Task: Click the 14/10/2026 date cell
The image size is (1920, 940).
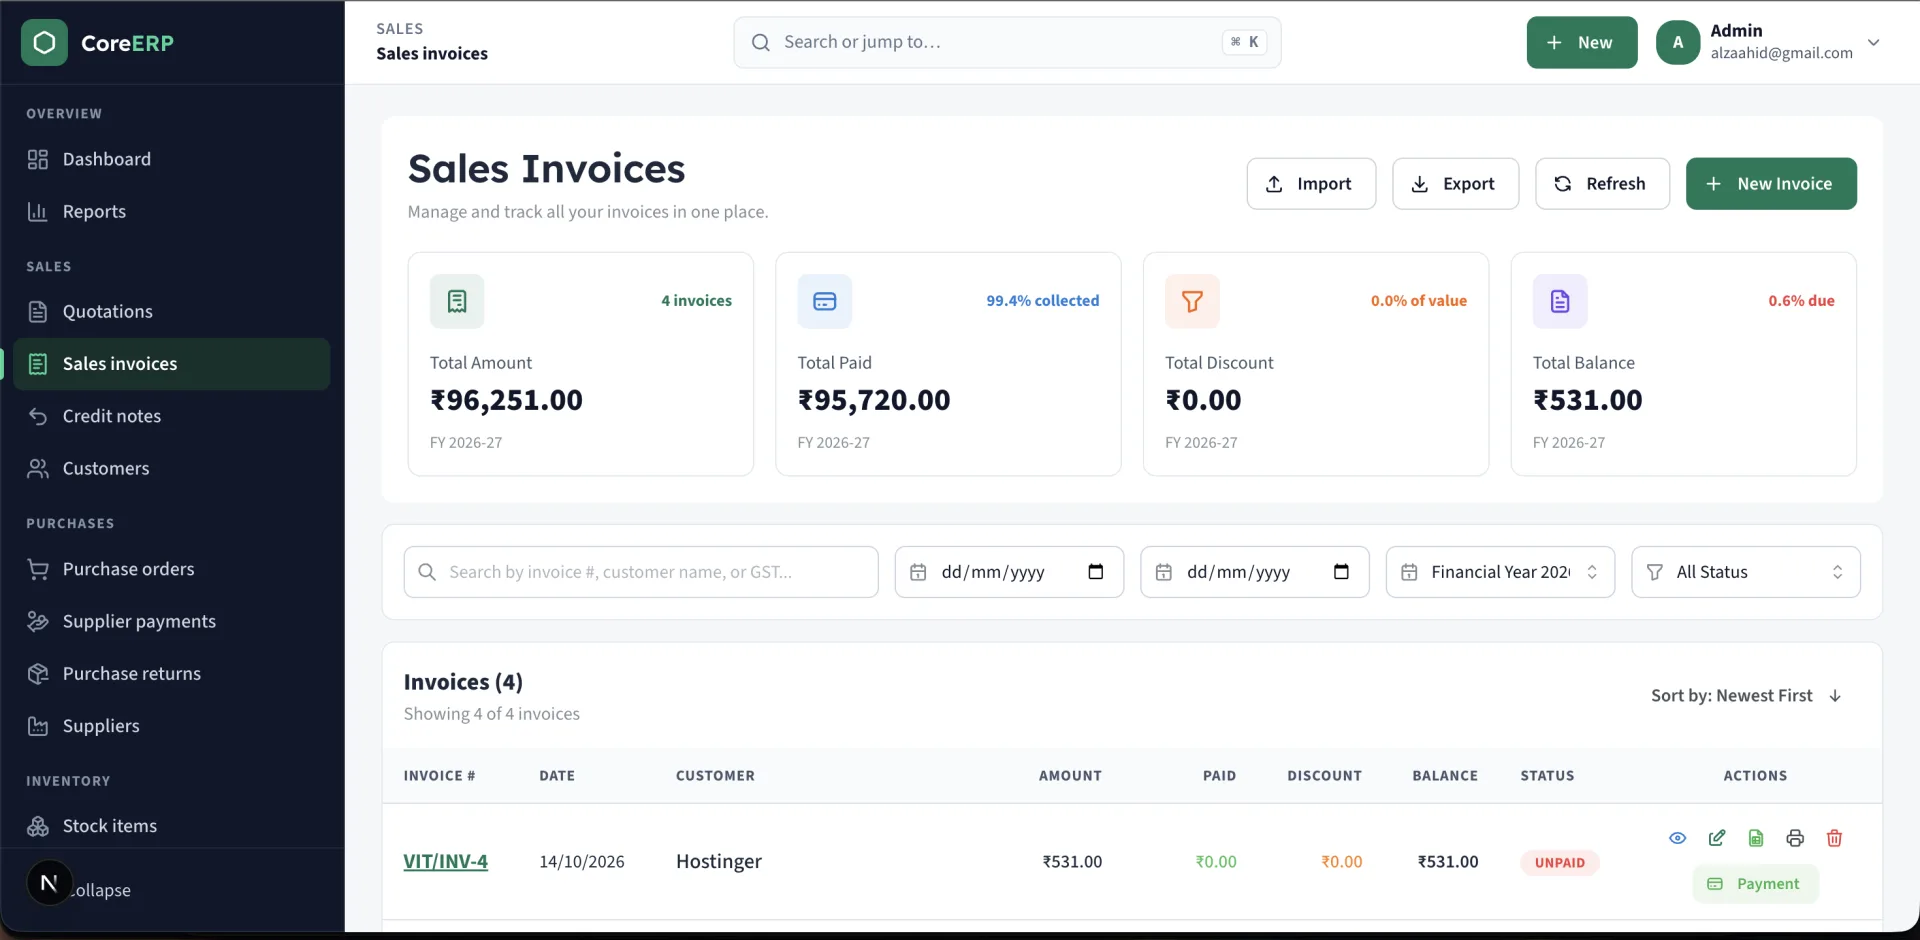Action: pyautogui.click(x=582, y=862)
